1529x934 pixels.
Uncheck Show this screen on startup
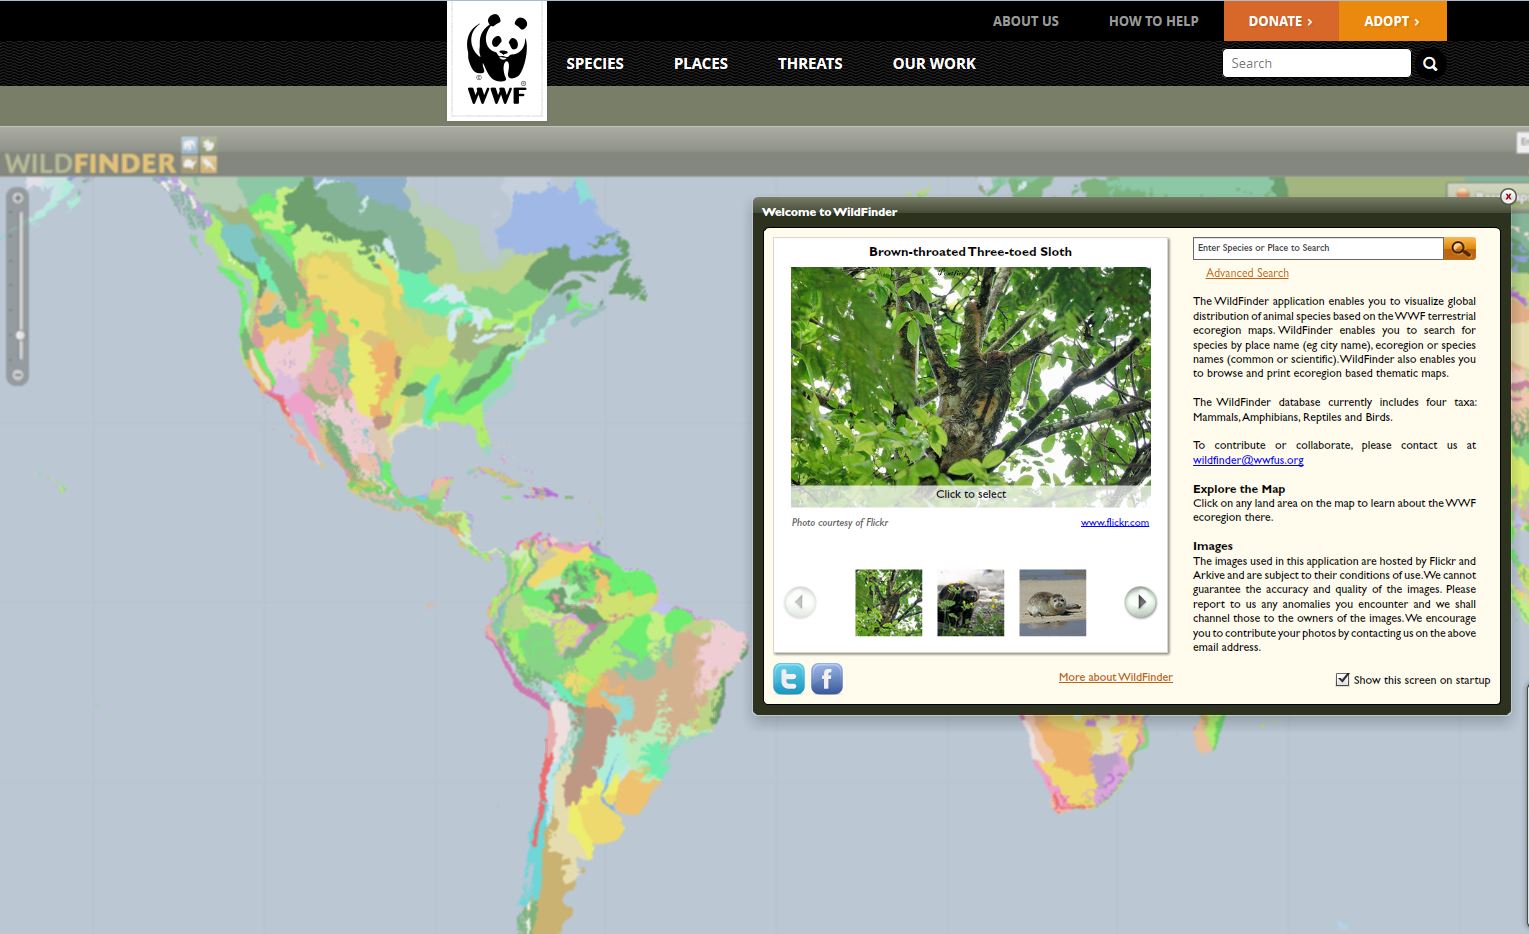1342,680
